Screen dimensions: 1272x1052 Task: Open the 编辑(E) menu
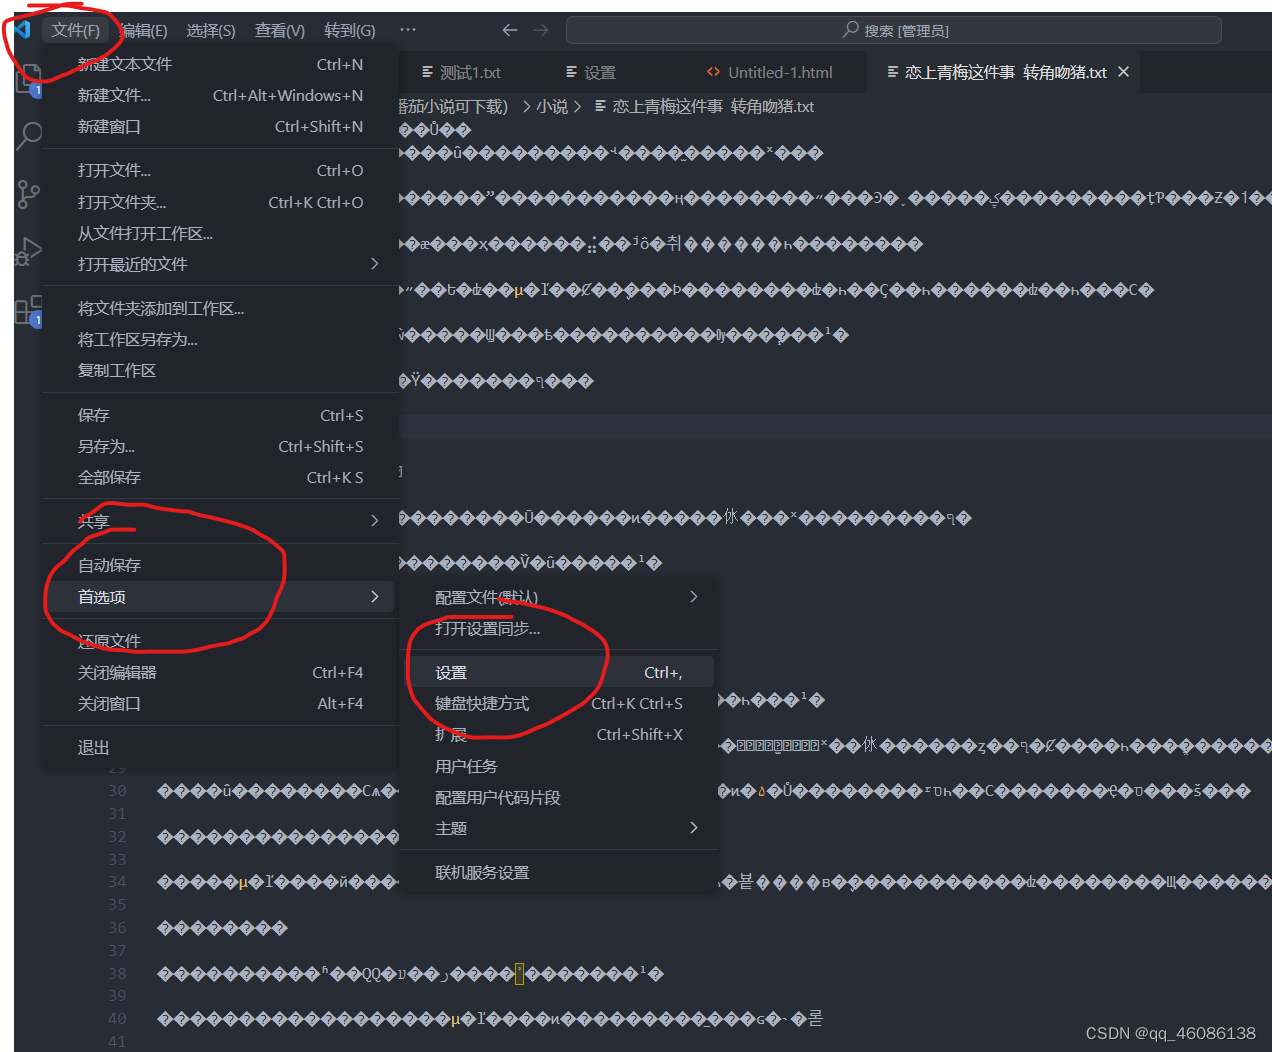point(144,30)
